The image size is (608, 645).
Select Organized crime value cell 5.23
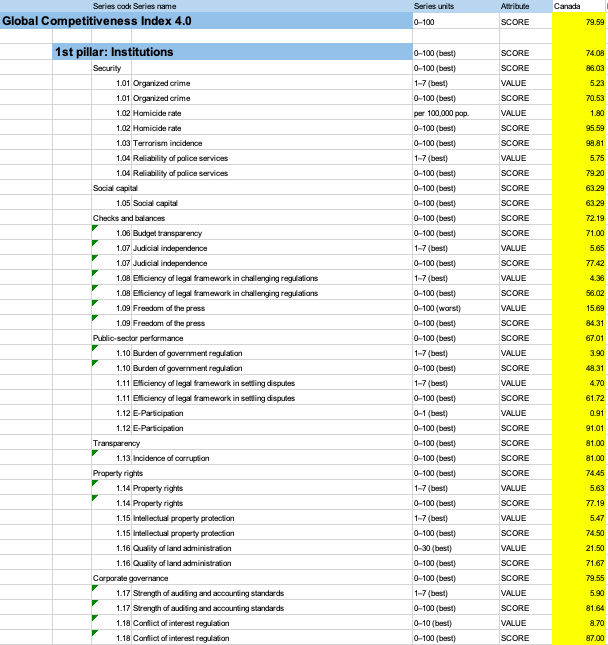tap(579, 83)
